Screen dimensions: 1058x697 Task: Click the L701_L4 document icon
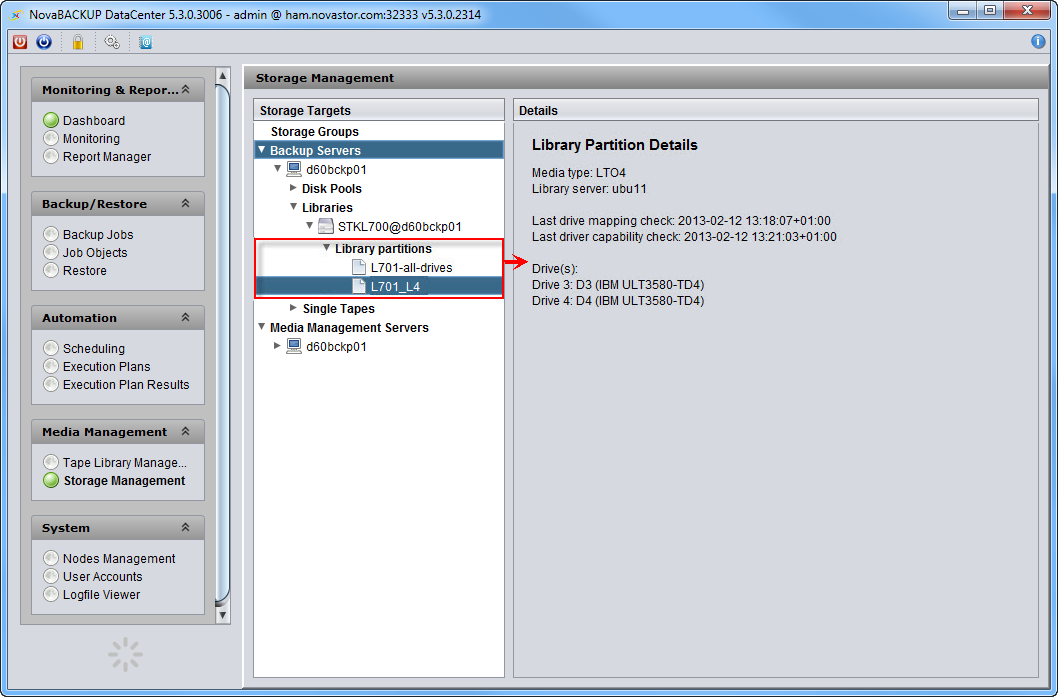359,286
